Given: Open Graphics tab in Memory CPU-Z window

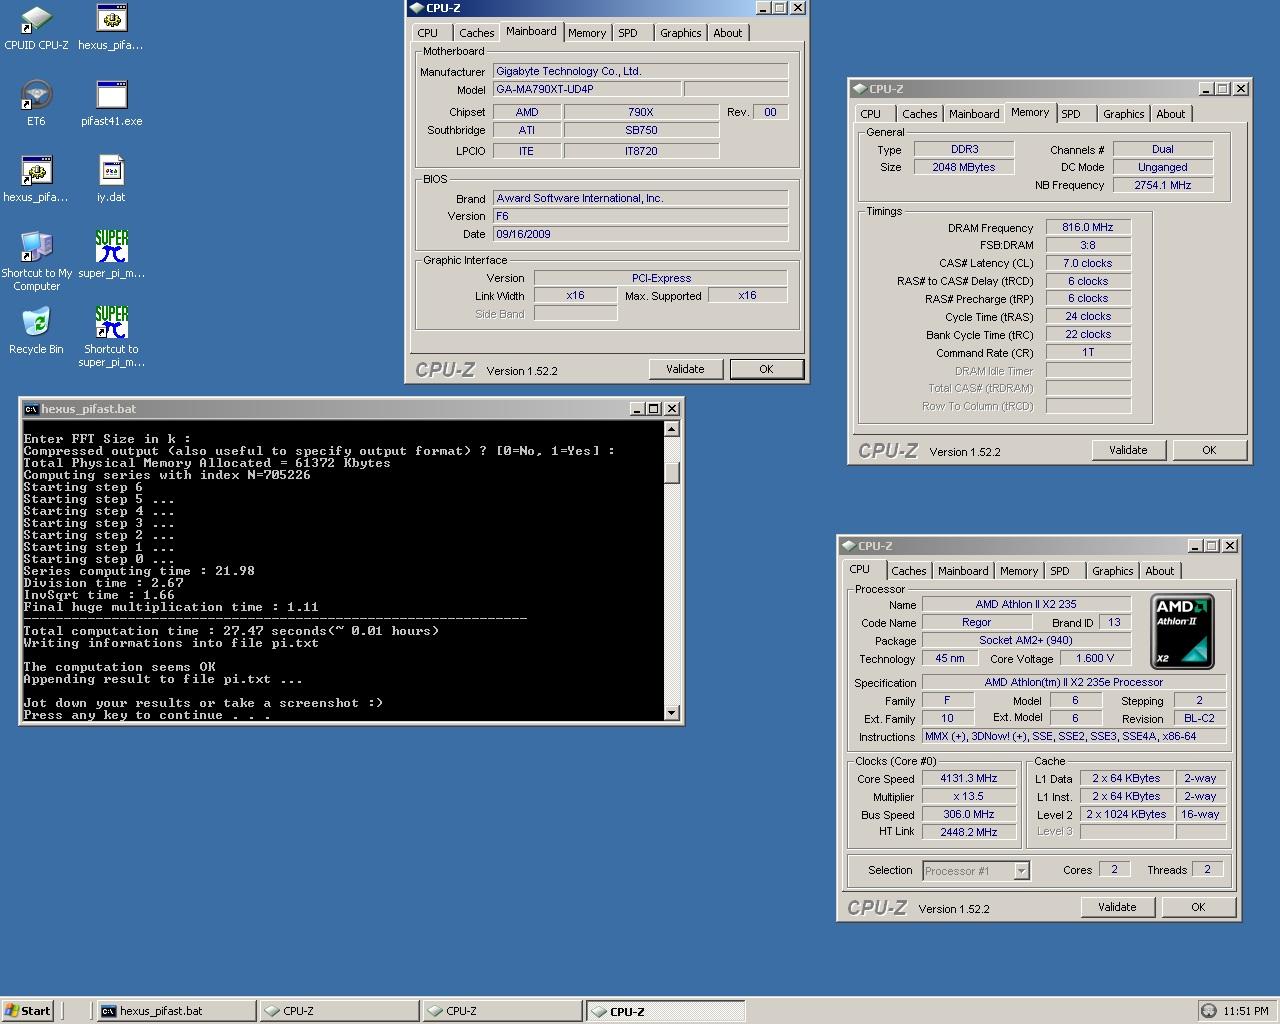Looking at the screenshot, I should [1123, 114].
